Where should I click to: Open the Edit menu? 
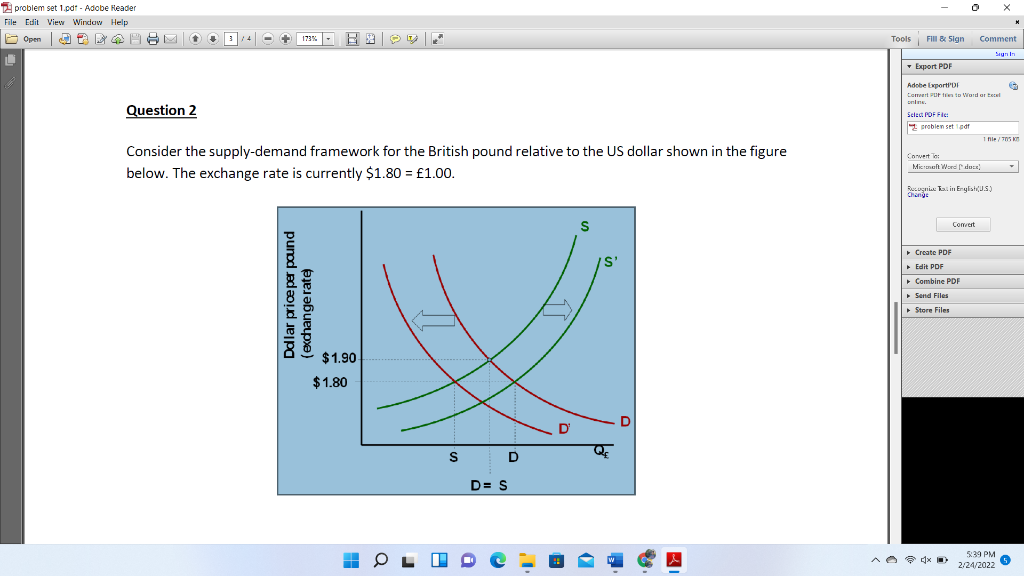(32, 22)
